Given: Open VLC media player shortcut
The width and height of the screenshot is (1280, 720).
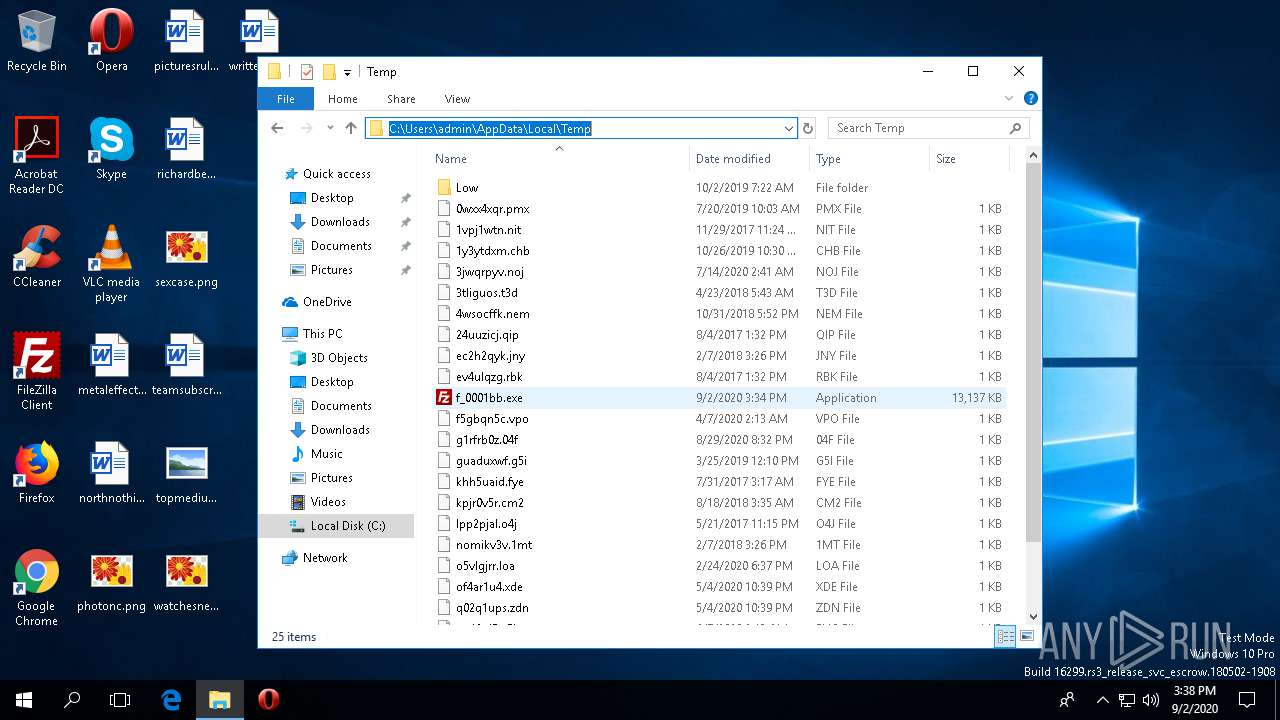Looking at the screenshot, I should point(111,263).
